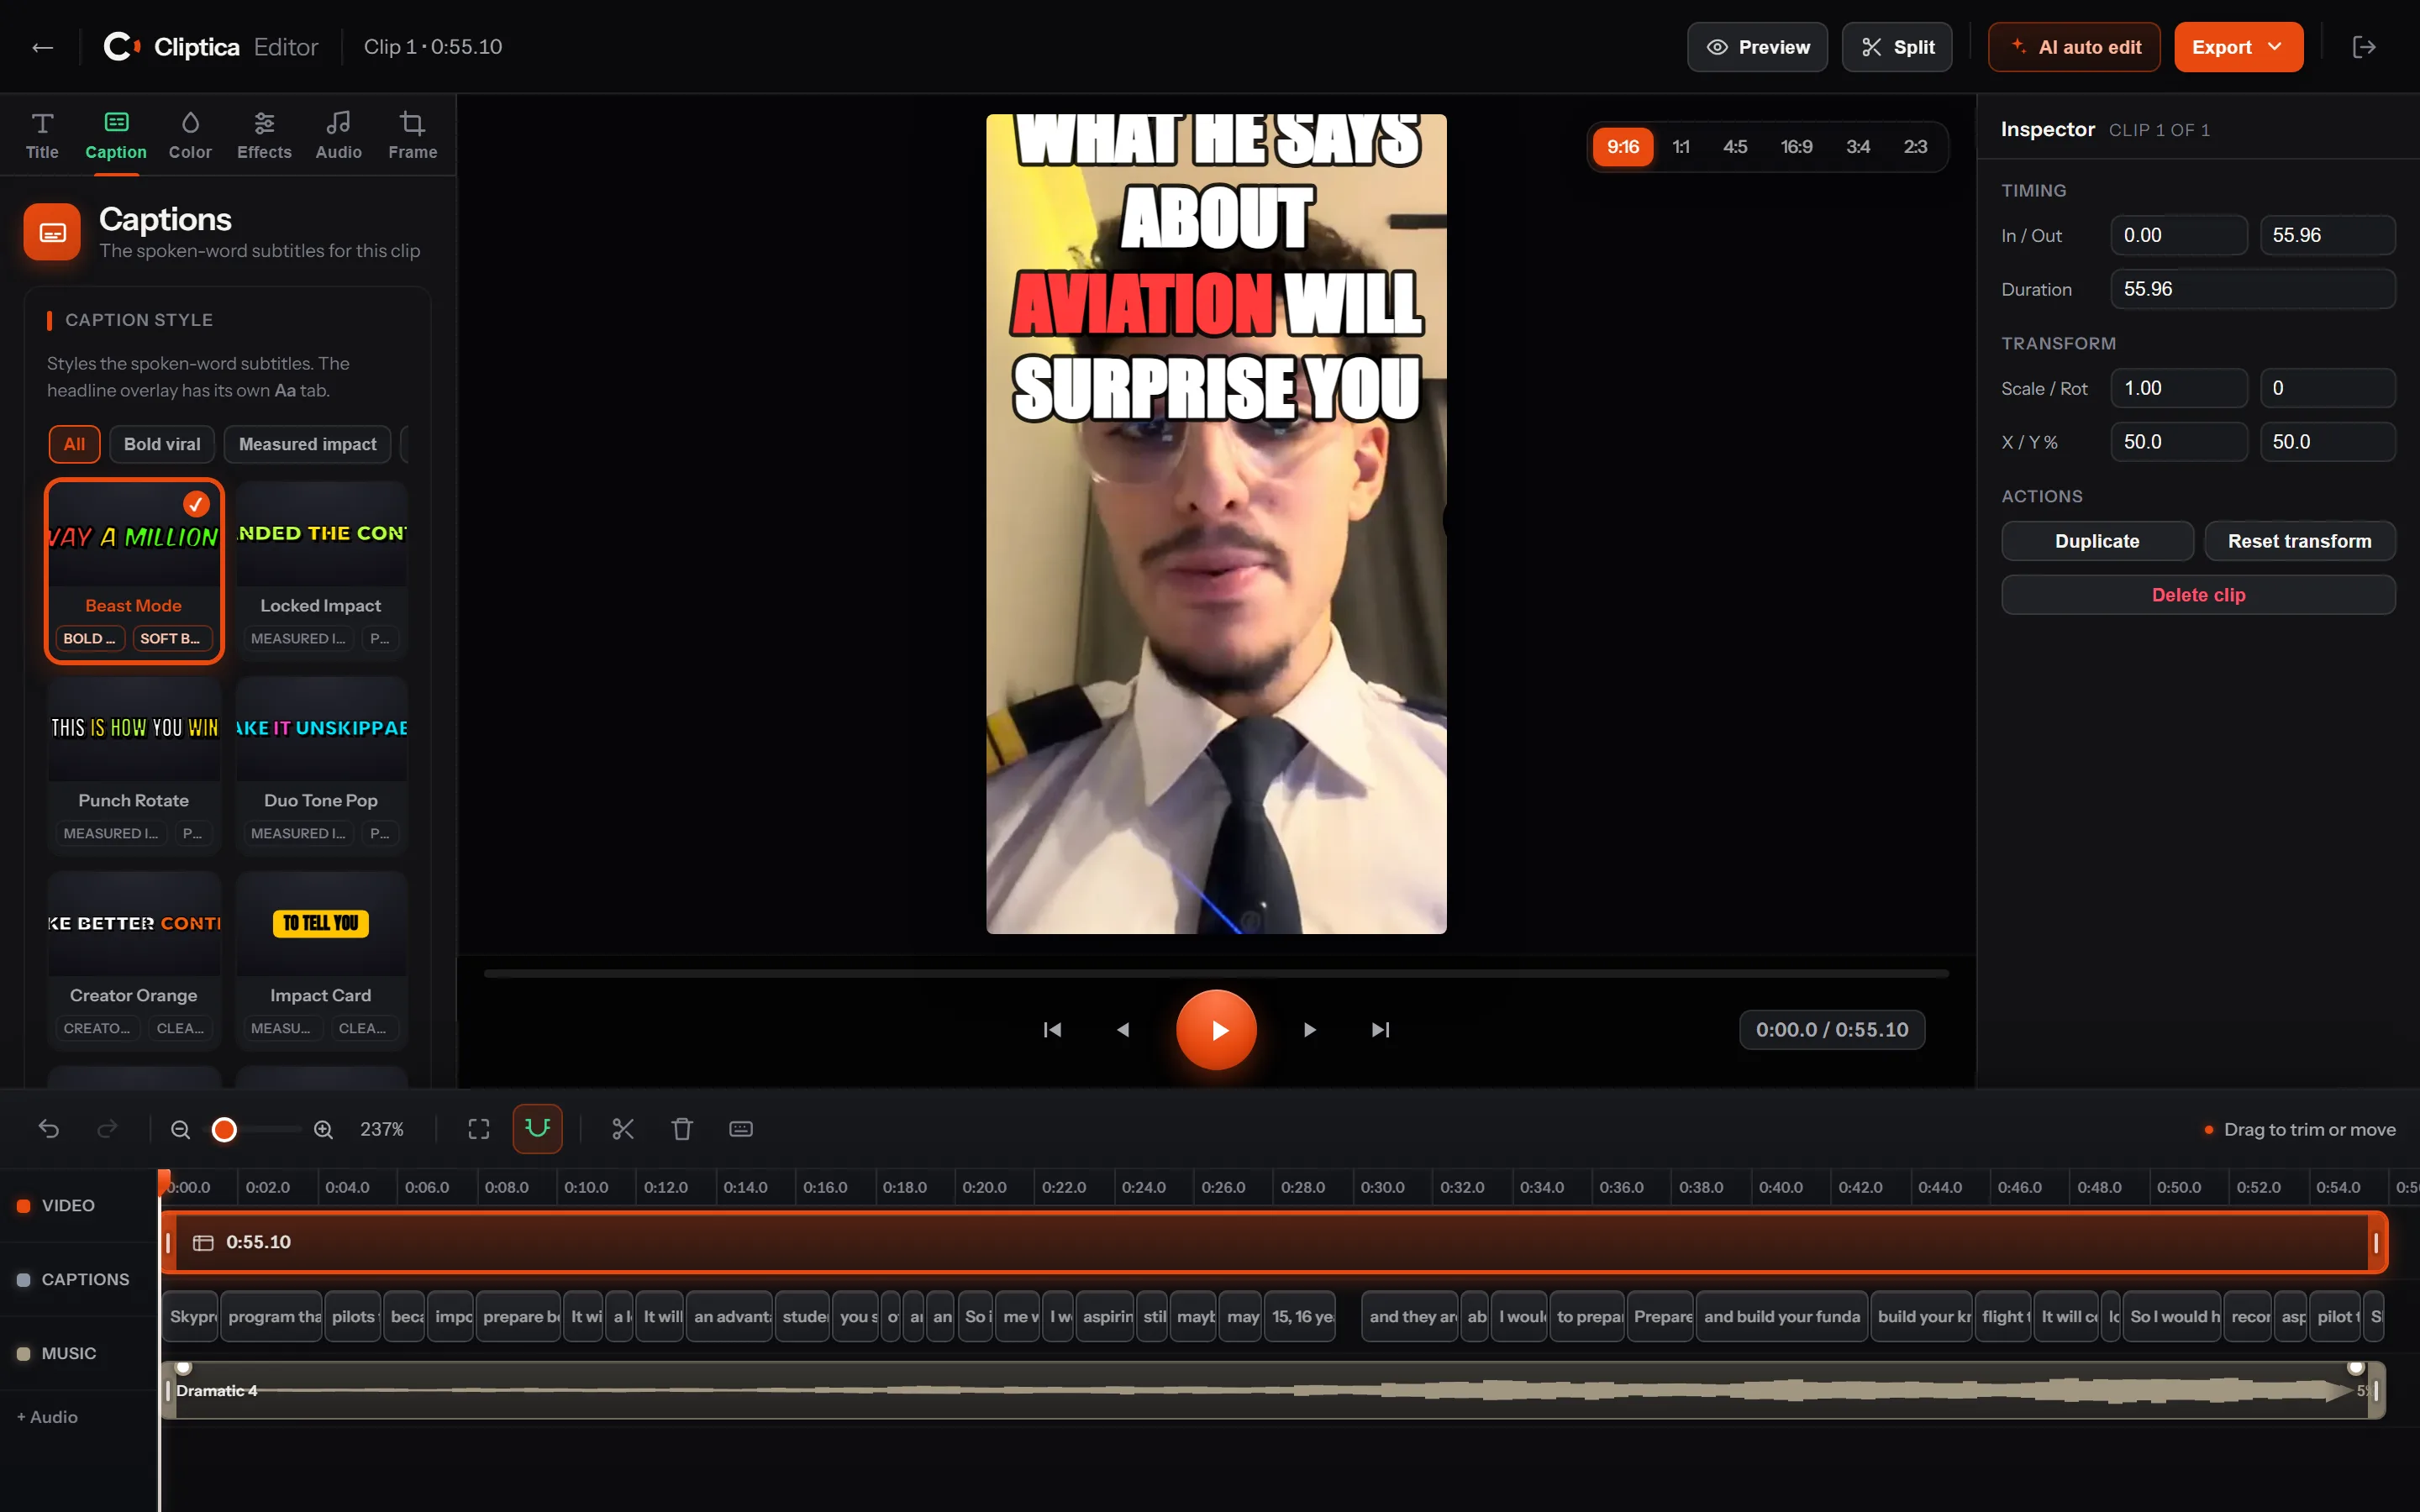Click the trash delete icon in timeline toolbar

682,1129
